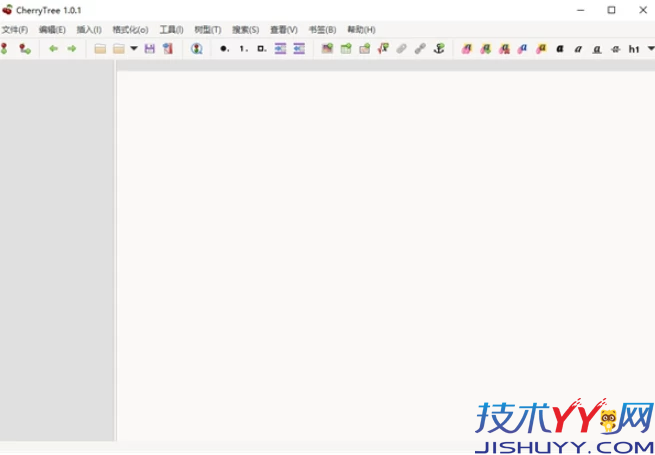Click the add sub-node icon

pyautogui.click(x=25, y=49)
